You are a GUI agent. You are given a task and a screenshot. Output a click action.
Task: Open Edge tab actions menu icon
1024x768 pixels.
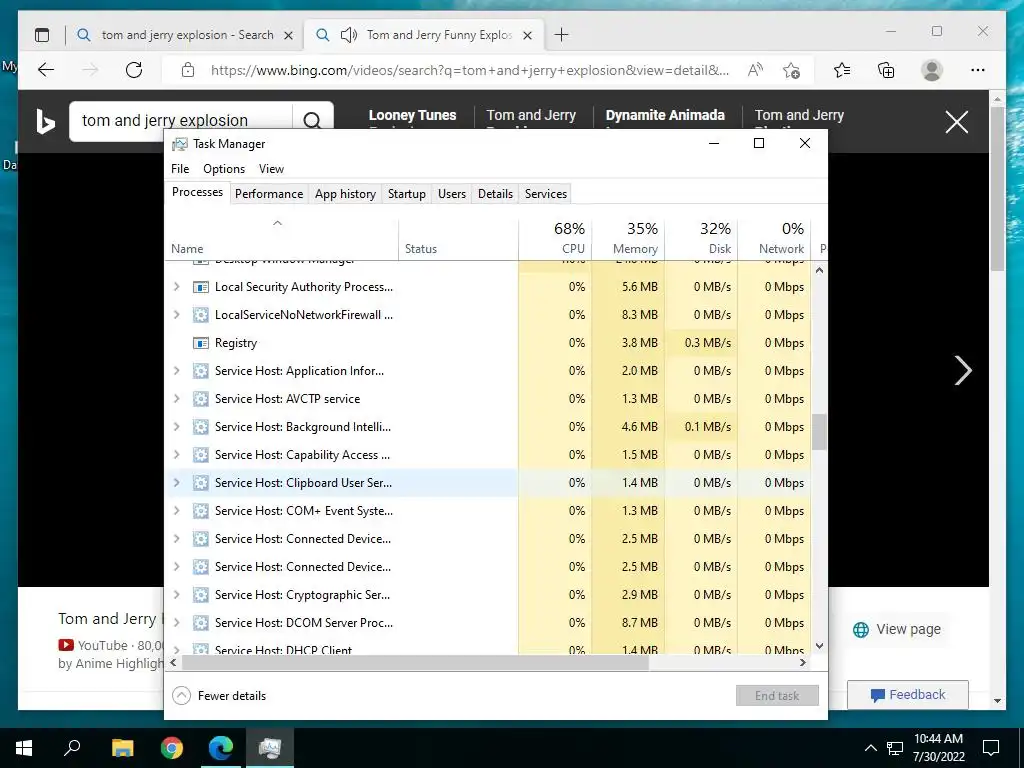point(42,35)
